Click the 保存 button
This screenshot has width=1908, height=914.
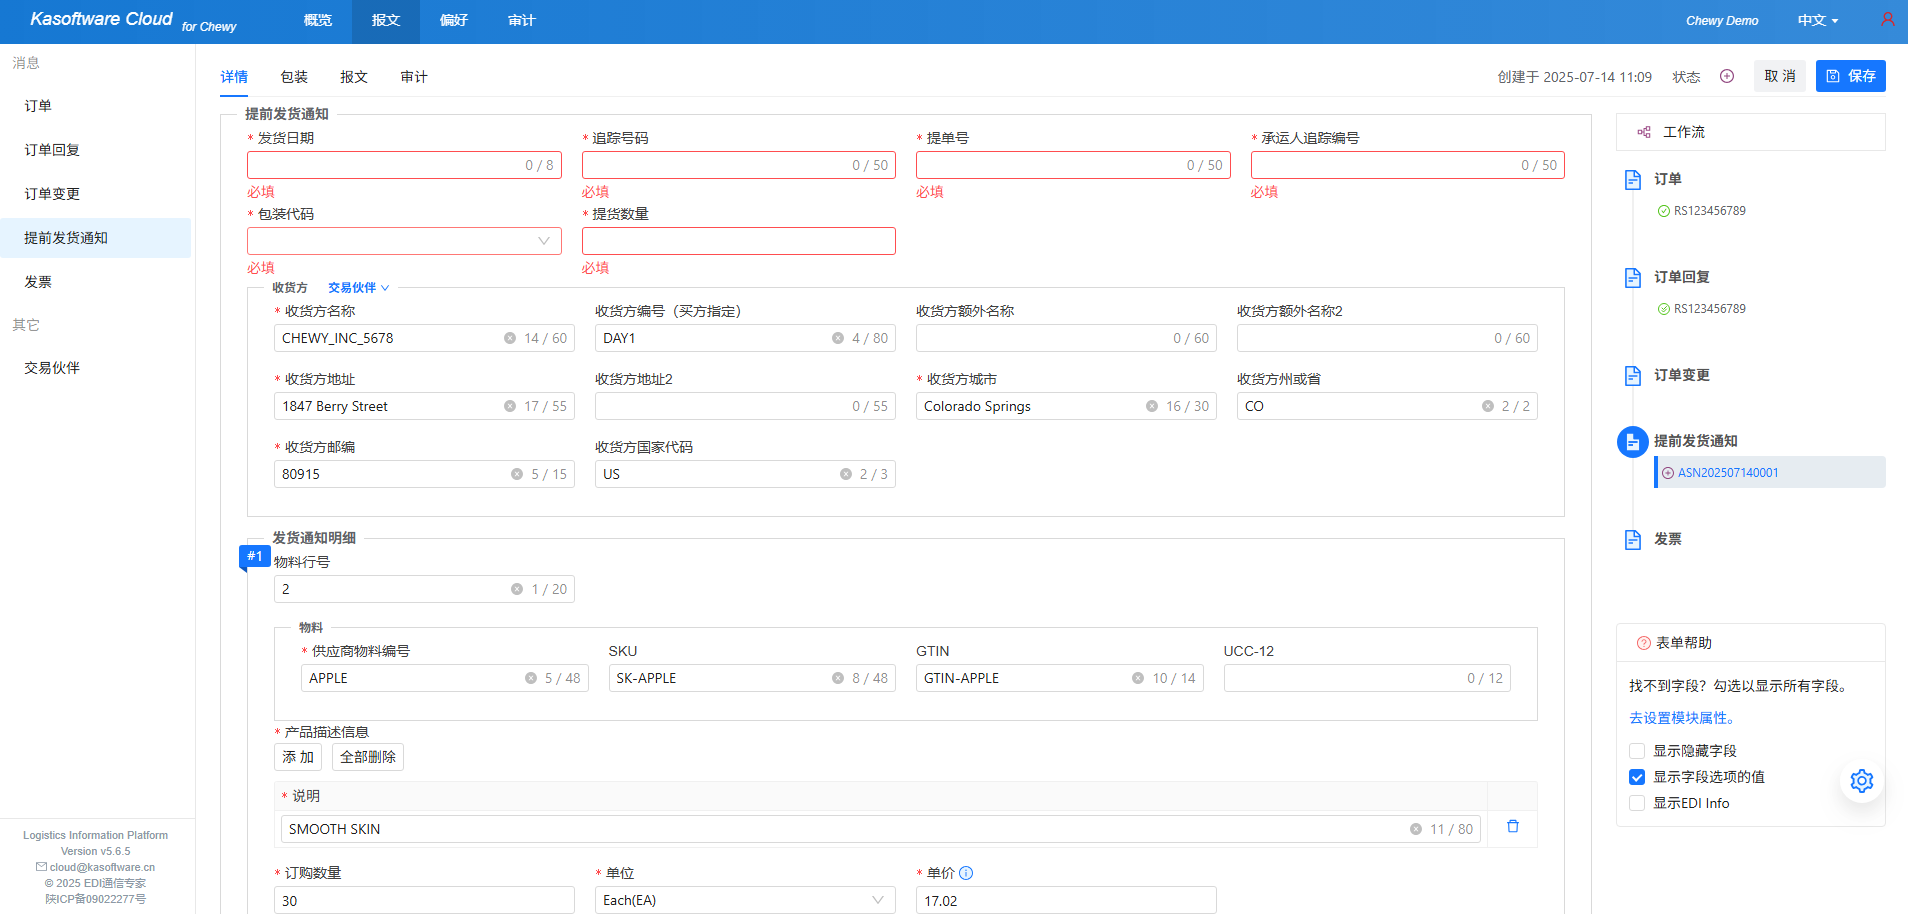click(x=1850, y=76)
